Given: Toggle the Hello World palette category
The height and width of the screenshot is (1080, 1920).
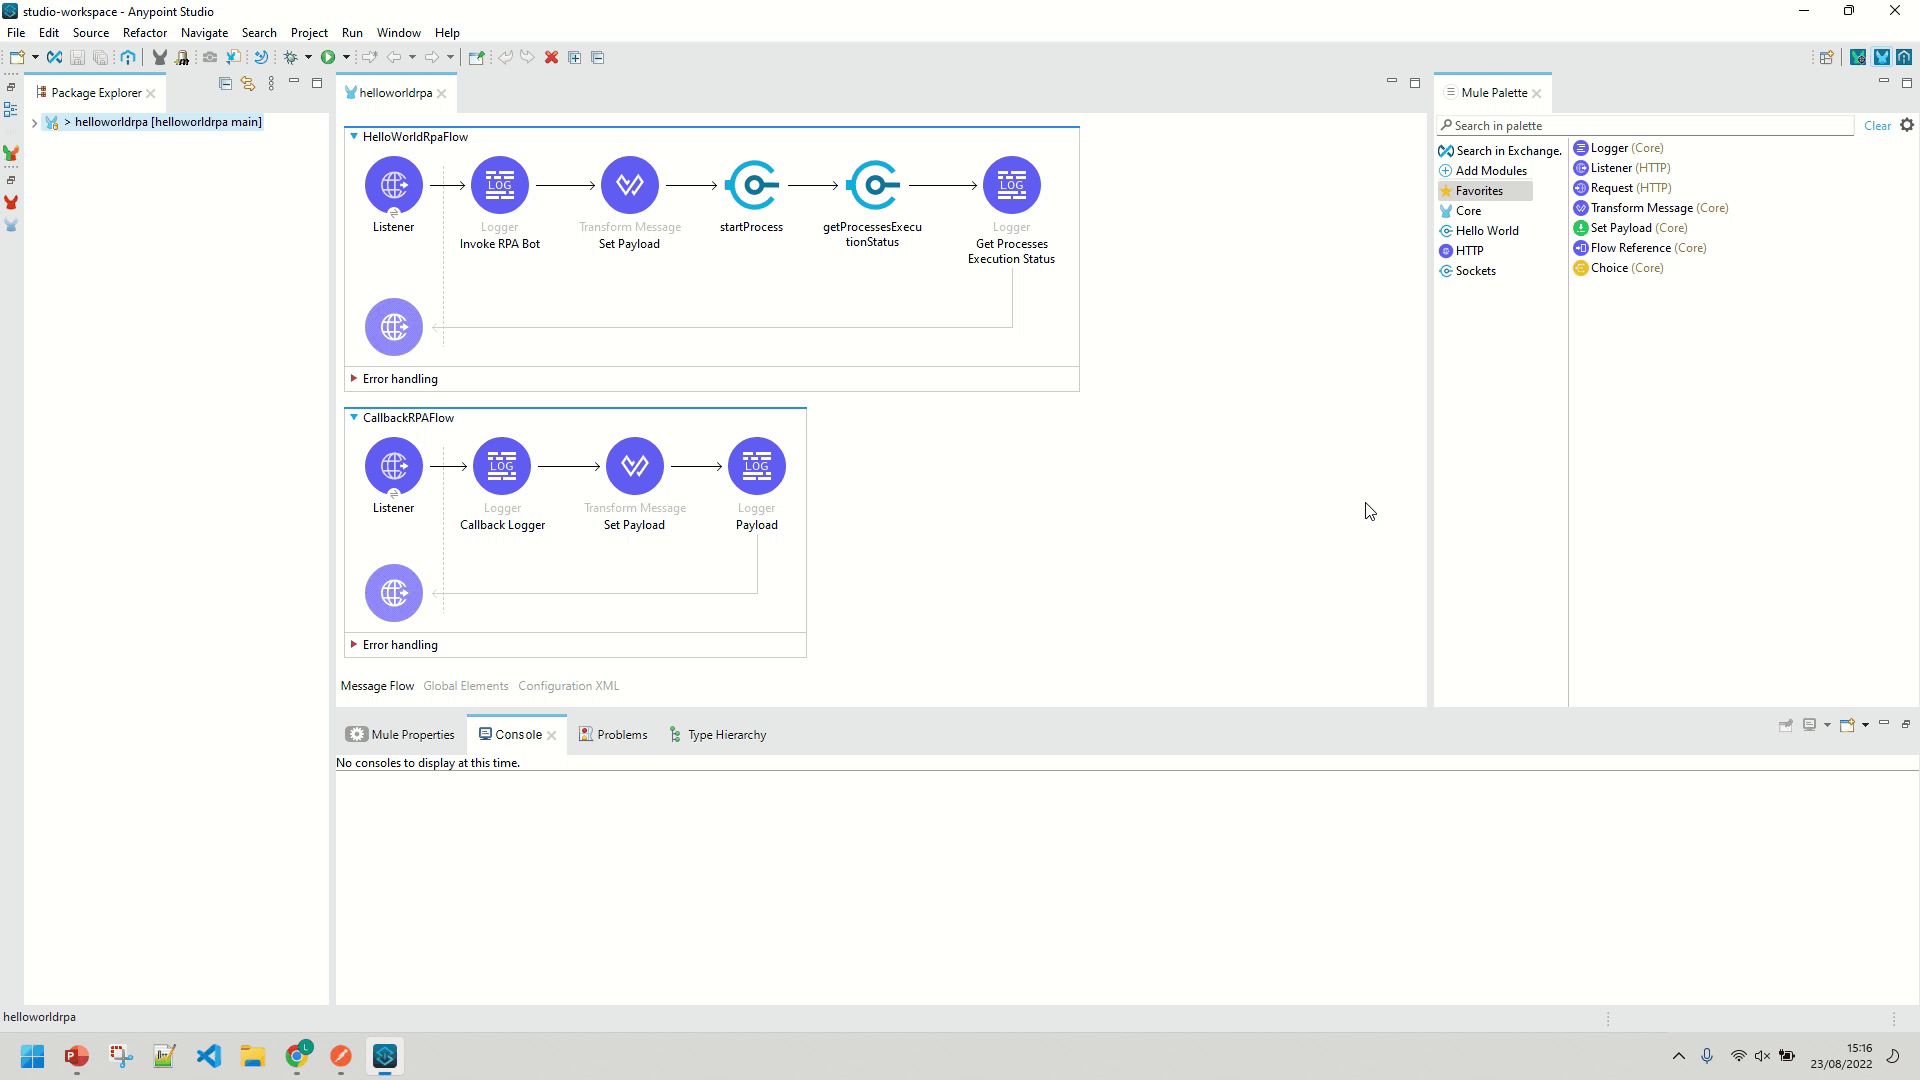Looking at the screenshot, I should coord(1486,229).
